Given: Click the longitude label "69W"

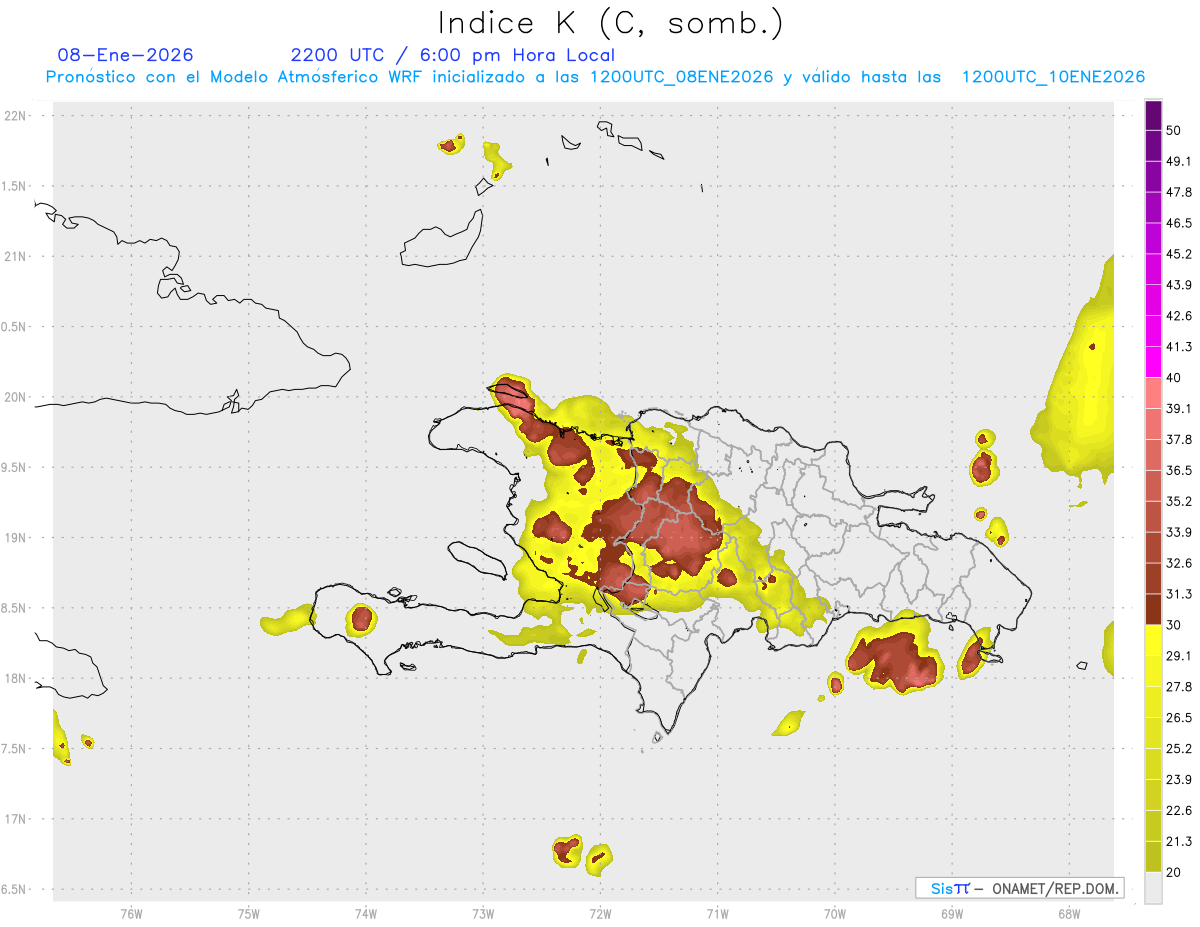Looking at the screenshot, I should (952, 913).
